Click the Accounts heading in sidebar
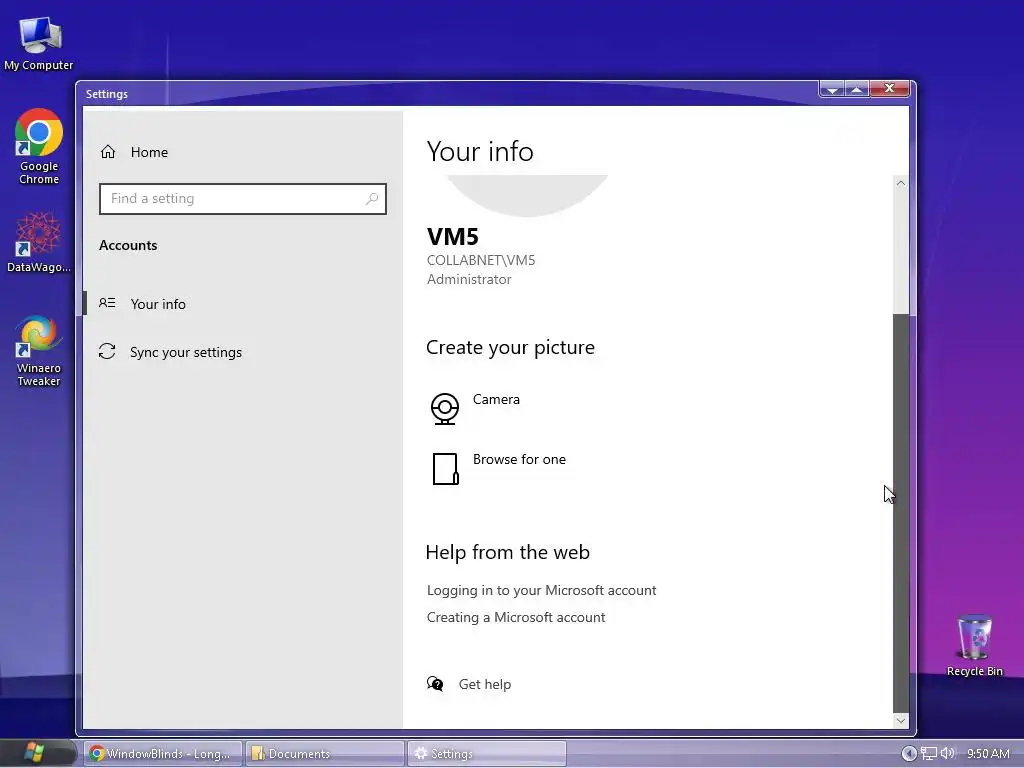 (128, 245)
